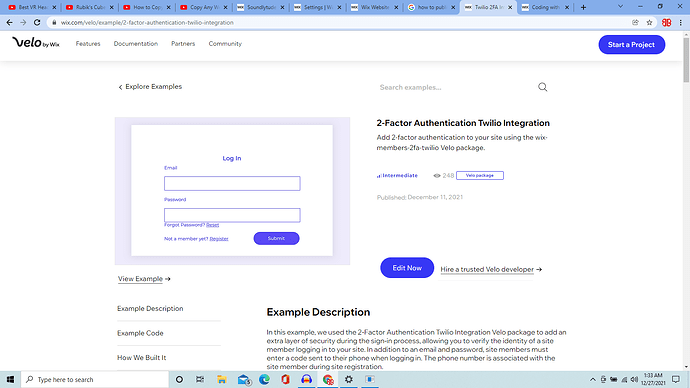Open File Explorer from the taskbar
690x388 pixels.
click(x=222, y=379)
